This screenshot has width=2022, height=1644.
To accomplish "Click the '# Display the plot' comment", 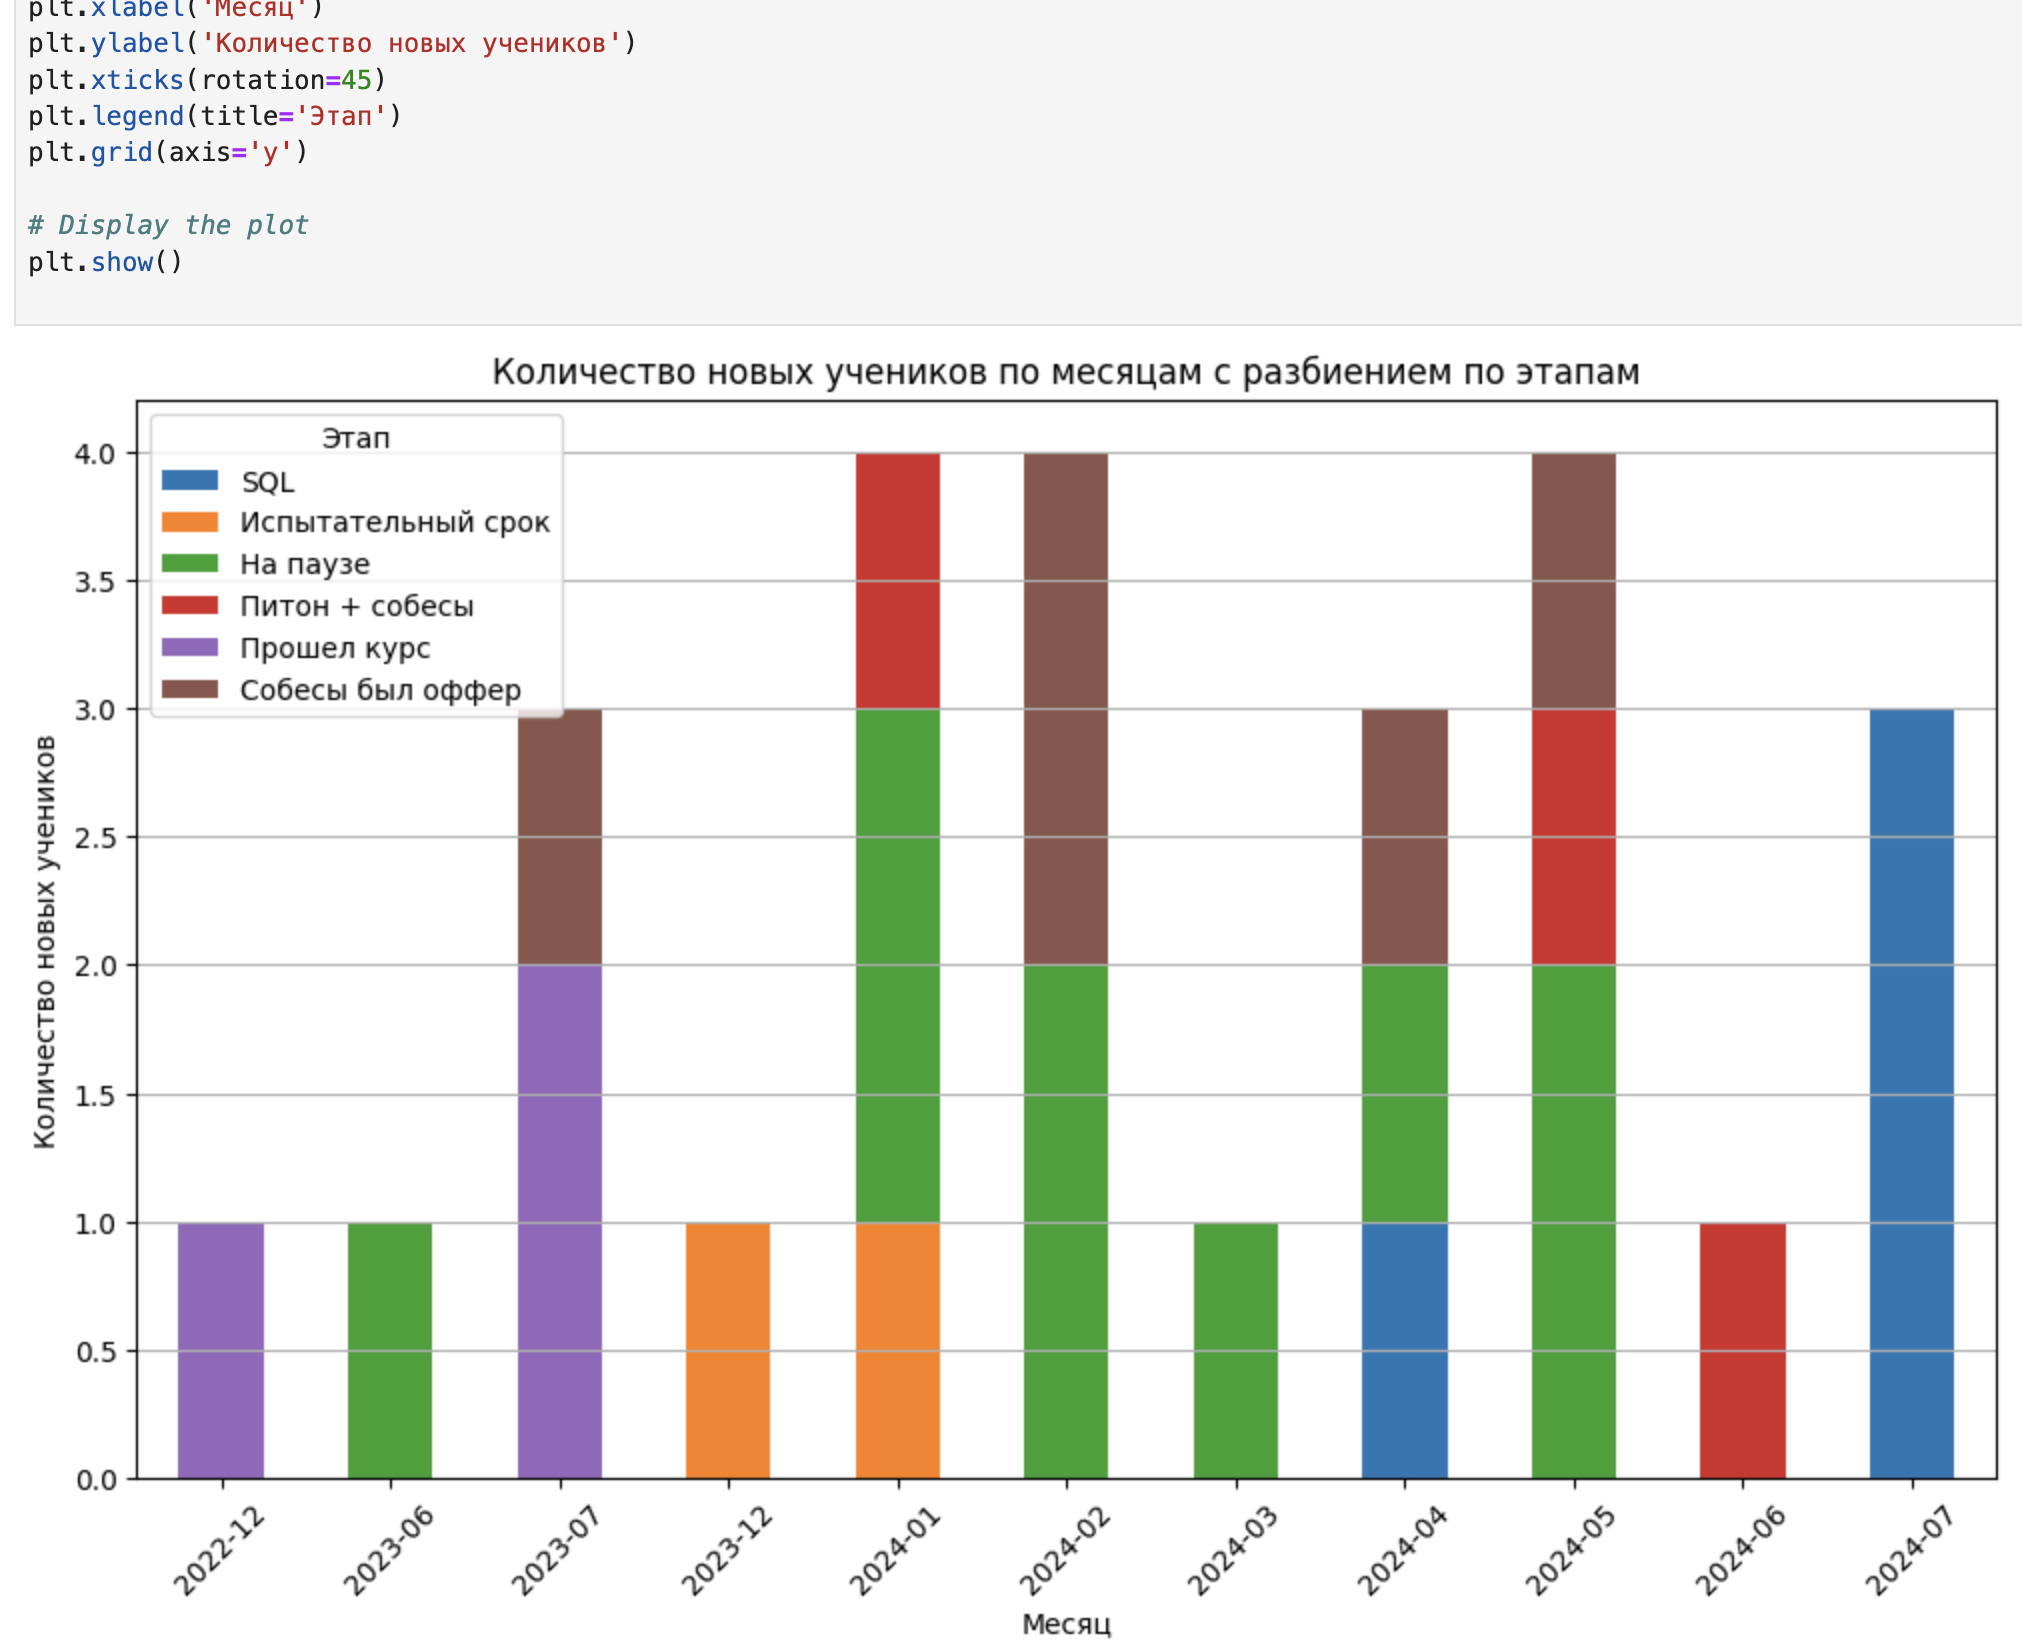I will (x=168, y=225).
